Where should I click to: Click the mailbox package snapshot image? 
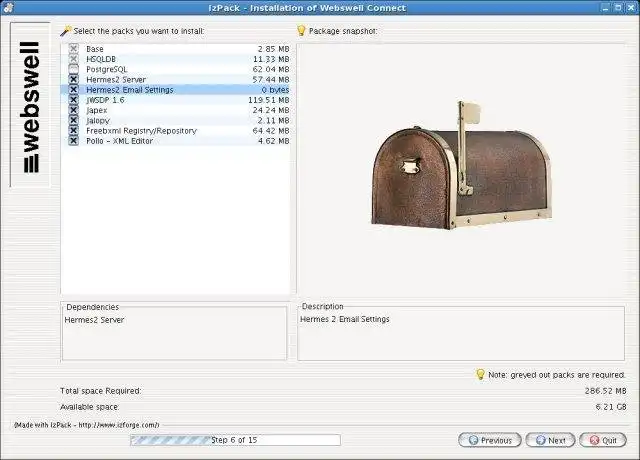pos(462,165)
